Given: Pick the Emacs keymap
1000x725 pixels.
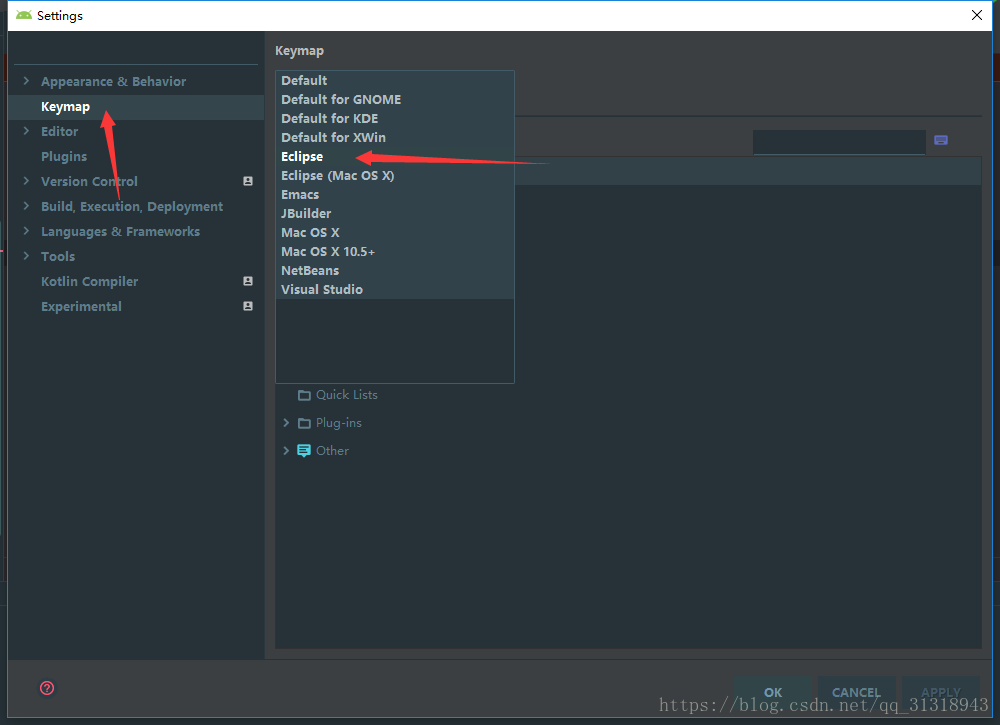Looking at the screenshot, I should (x=395, y=194).
